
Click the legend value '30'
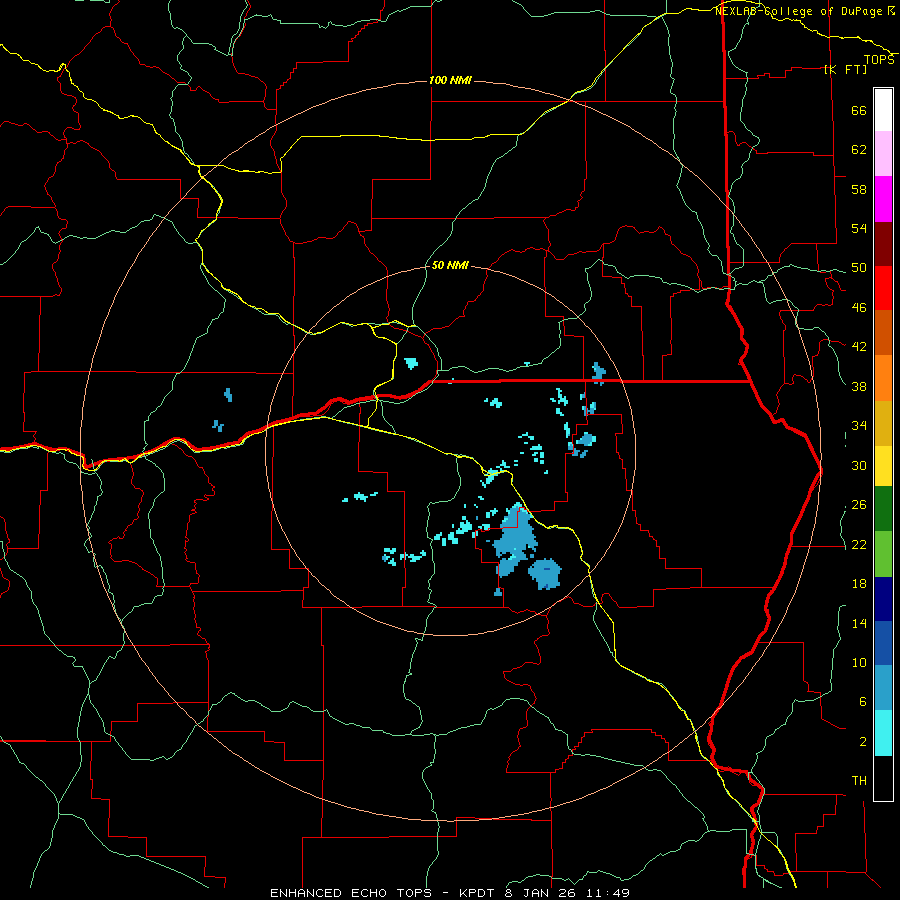(859, 465)
